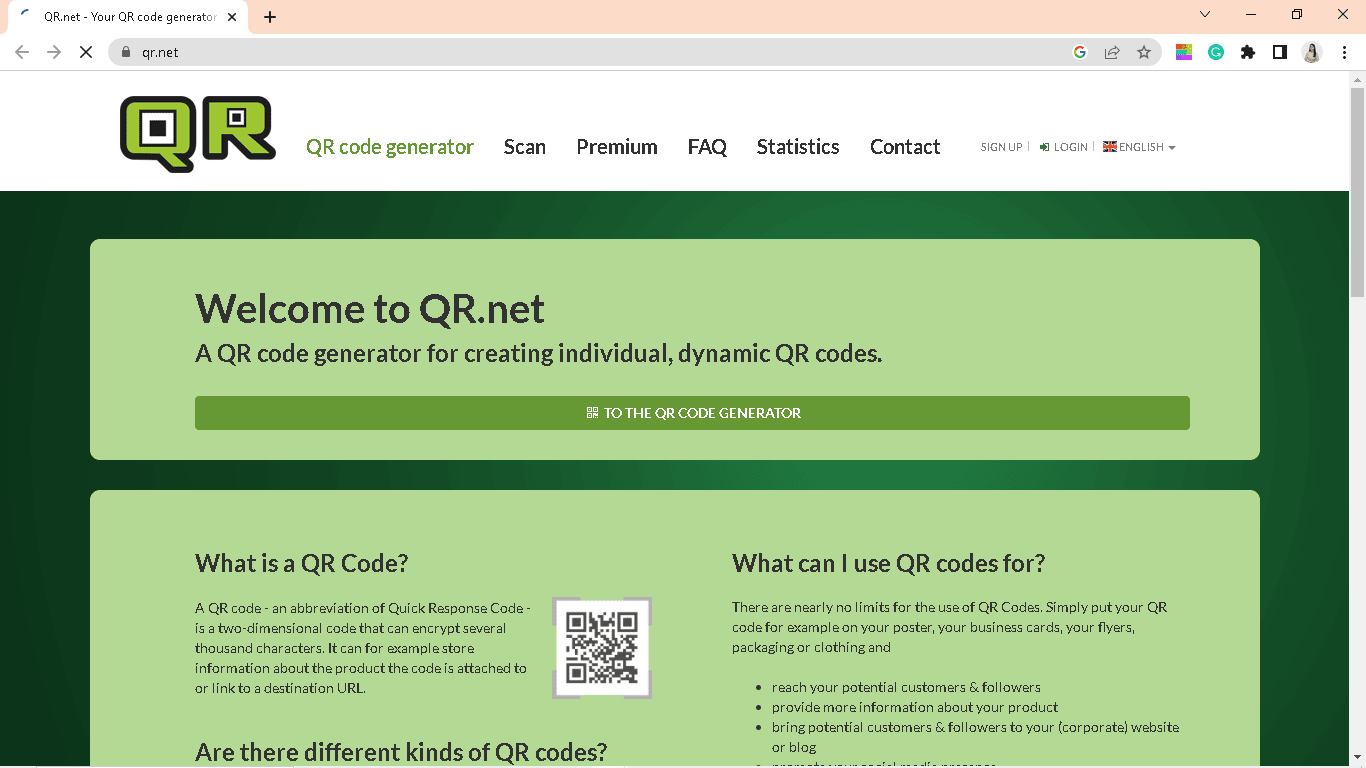Click "What can I use QR codes for?" heading

[889, 563]
